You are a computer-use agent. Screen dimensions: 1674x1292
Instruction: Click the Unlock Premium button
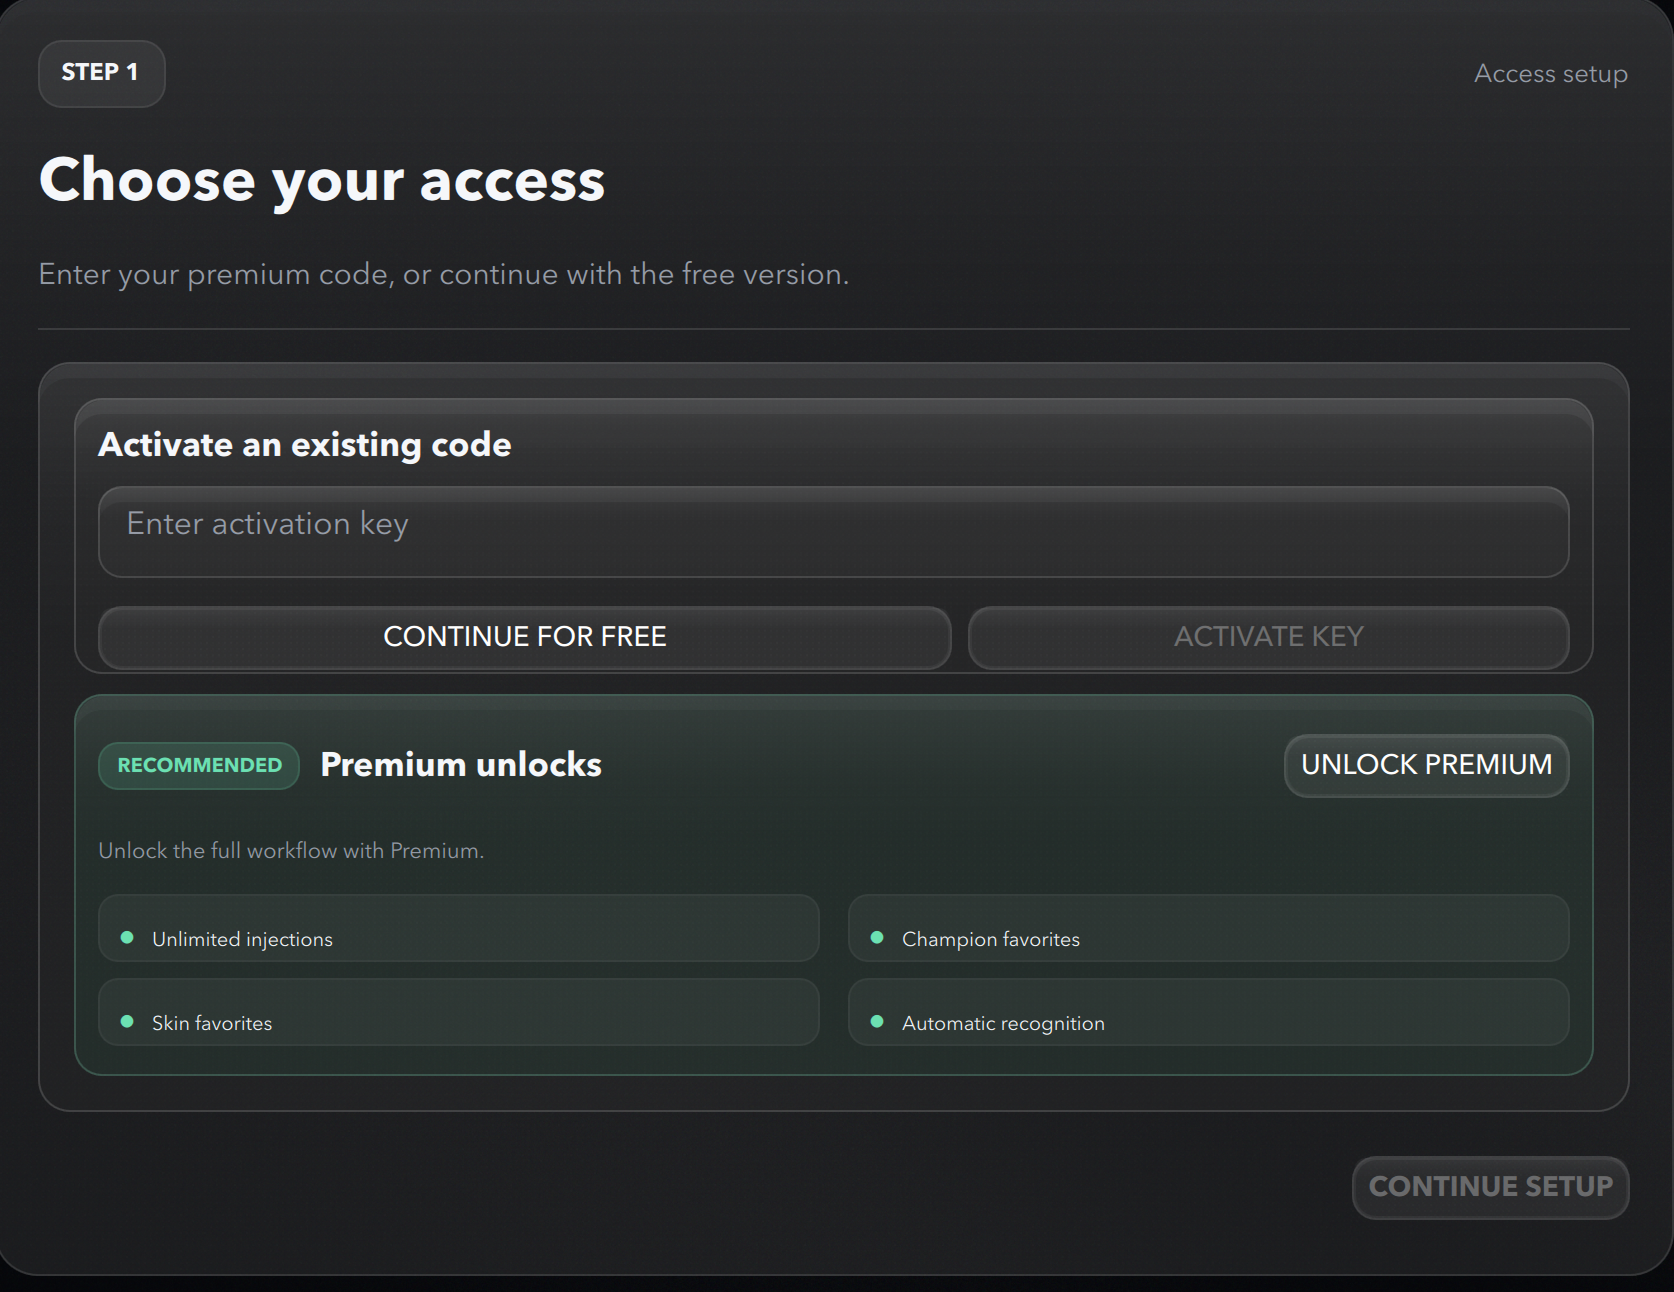tap(1426, 765)
